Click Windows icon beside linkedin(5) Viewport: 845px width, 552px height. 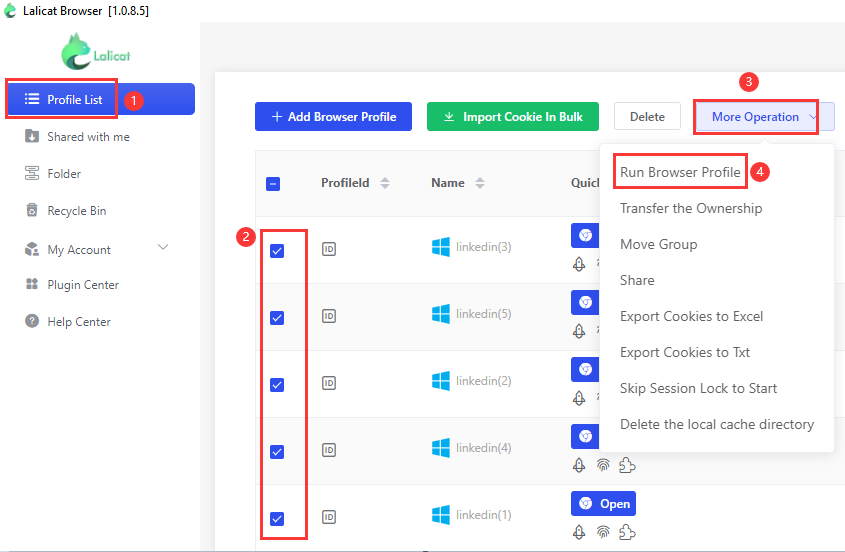pos(441,314)
